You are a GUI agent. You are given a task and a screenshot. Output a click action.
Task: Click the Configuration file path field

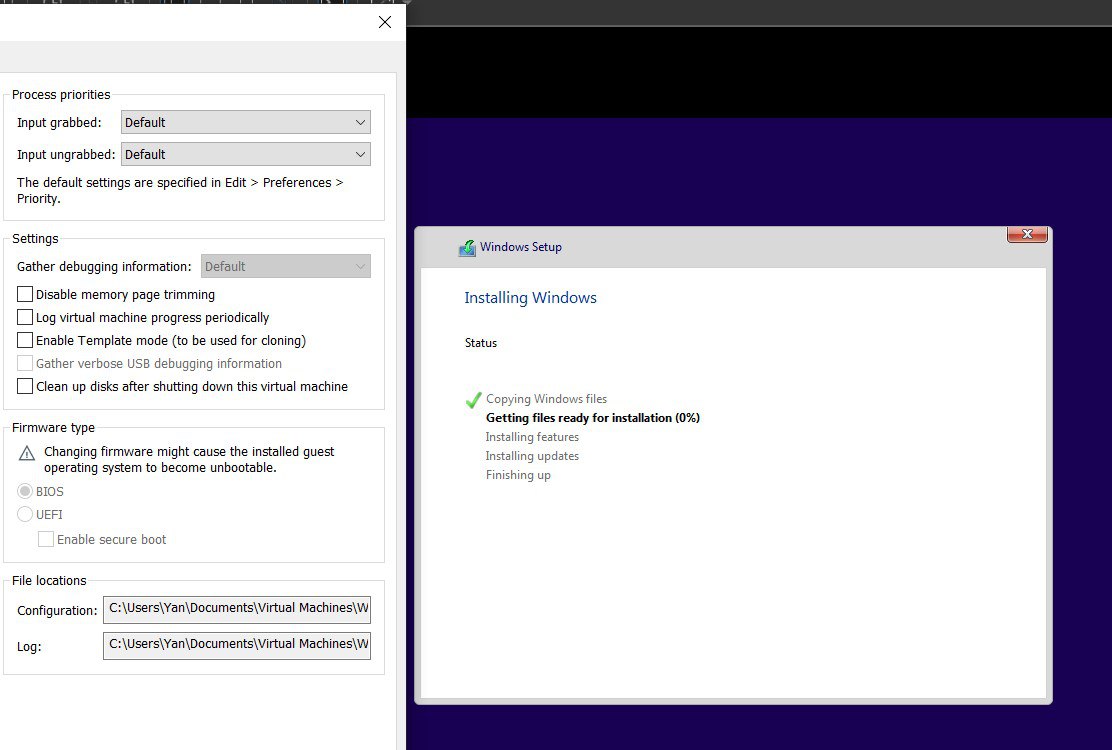point(237,609)
